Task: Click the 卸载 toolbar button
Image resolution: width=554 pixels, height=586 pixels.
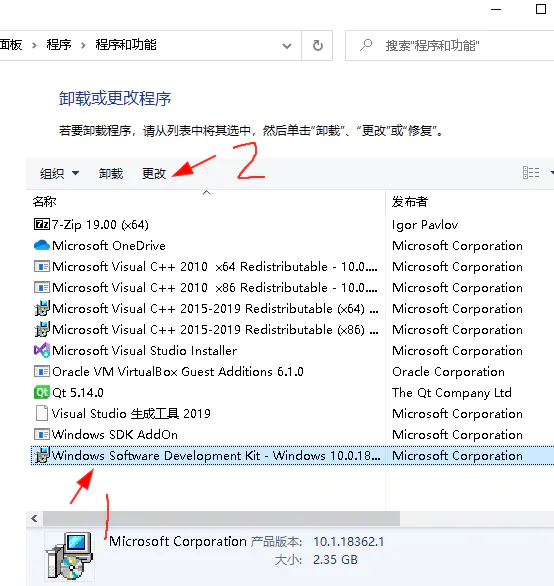Action: tap(111, 173)
